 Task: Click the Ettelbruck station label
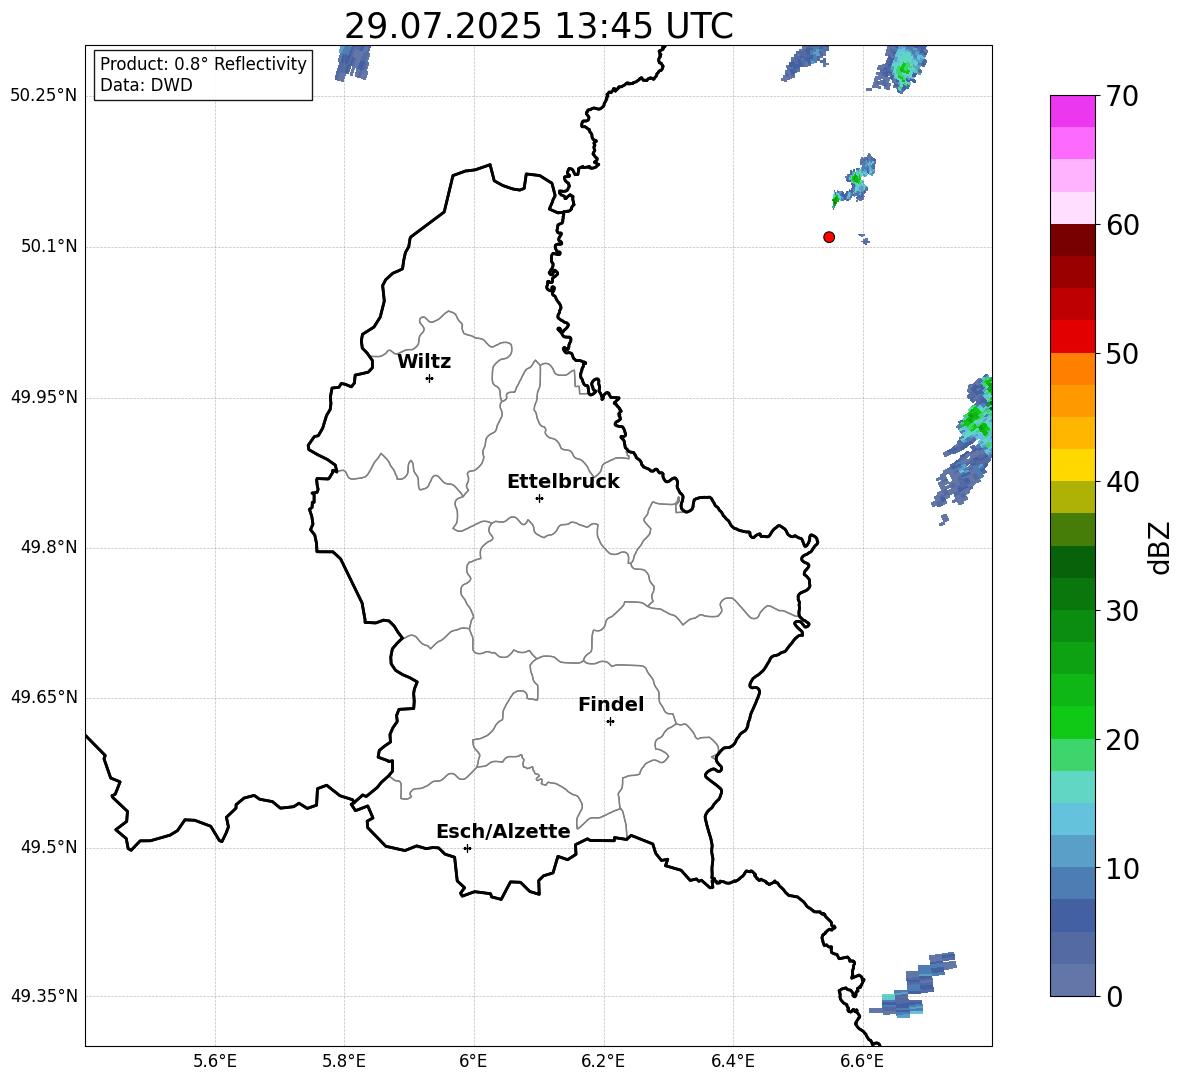[563, 482]
